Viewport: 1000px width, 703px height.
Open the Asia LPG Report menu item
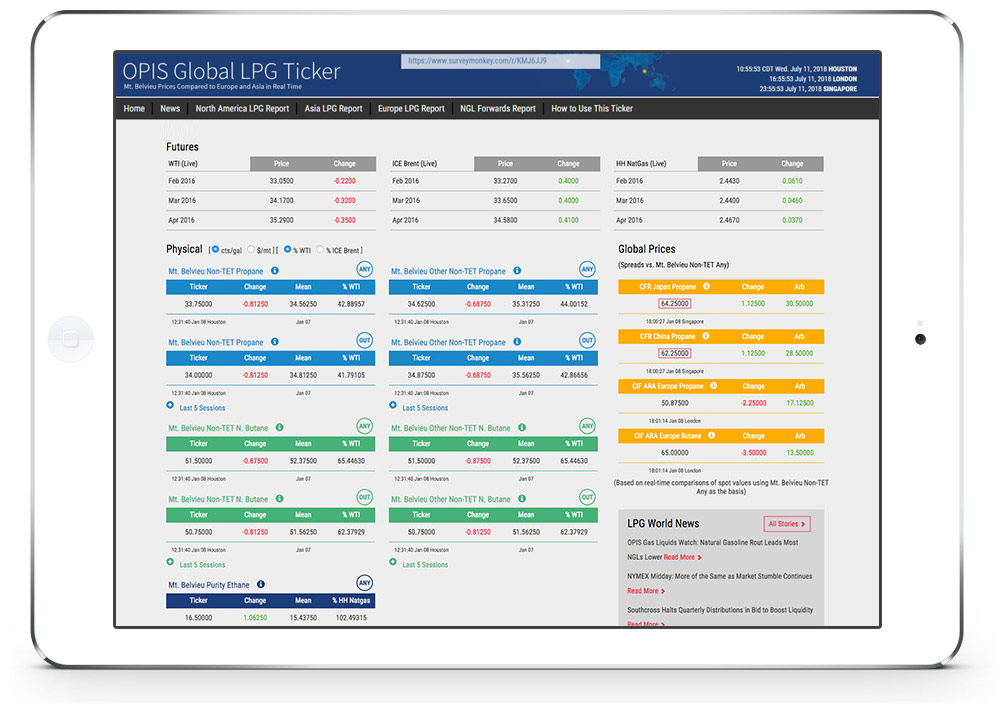pos(333,109)
